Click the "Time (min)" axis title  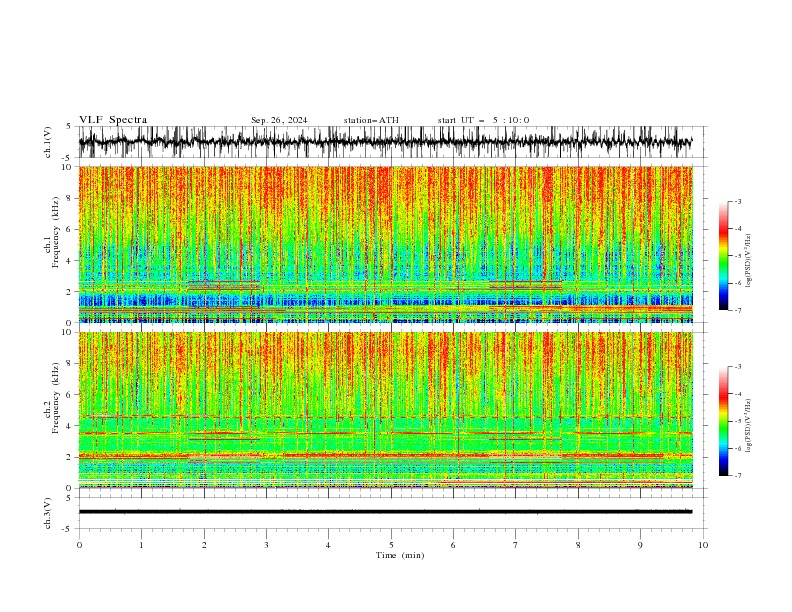coord(400,555)
